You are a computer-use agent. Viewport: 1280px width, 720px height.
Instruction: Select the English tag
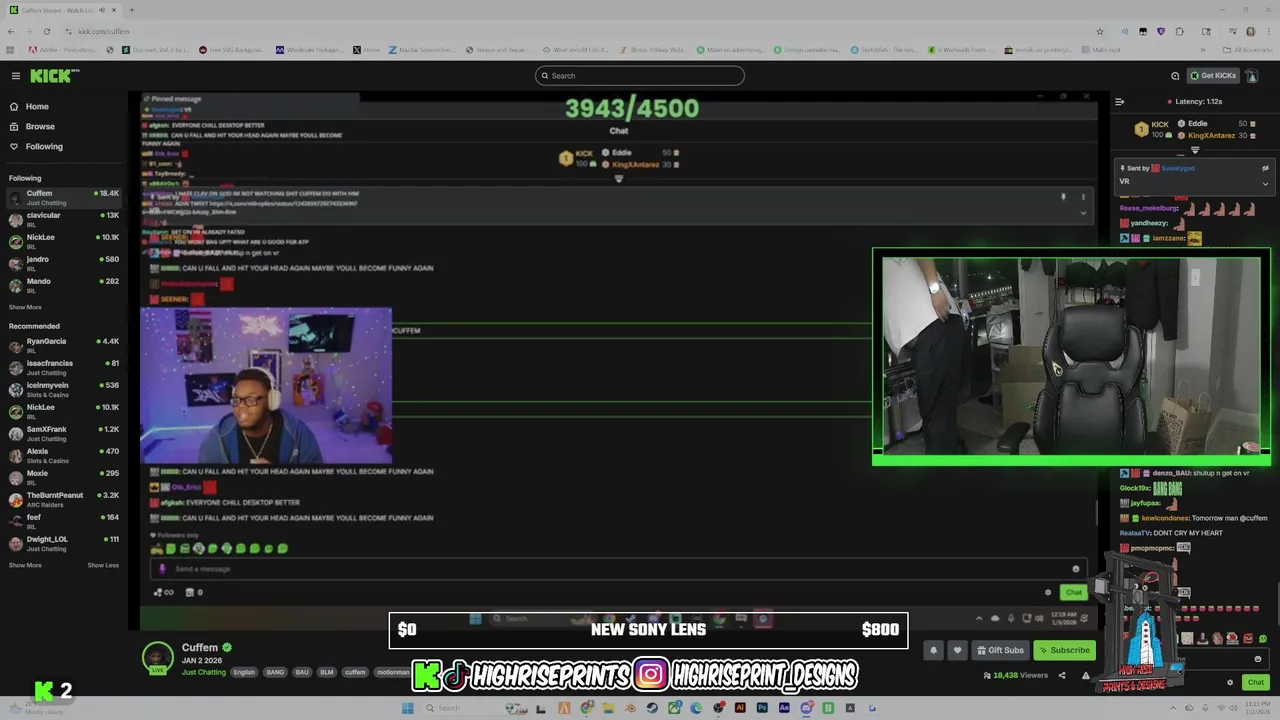[x=244, y=672]
